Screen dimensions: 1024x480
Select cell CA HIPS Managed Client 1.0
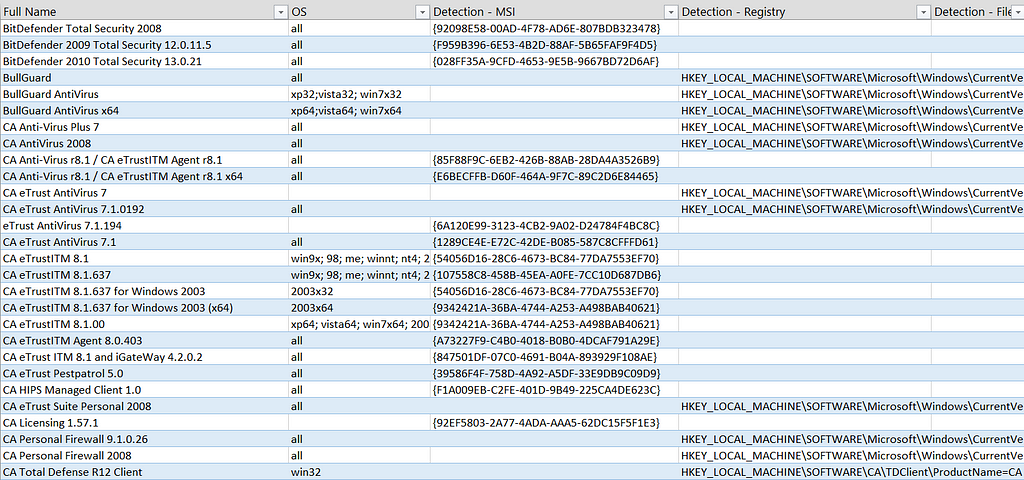tap(144, 390)
